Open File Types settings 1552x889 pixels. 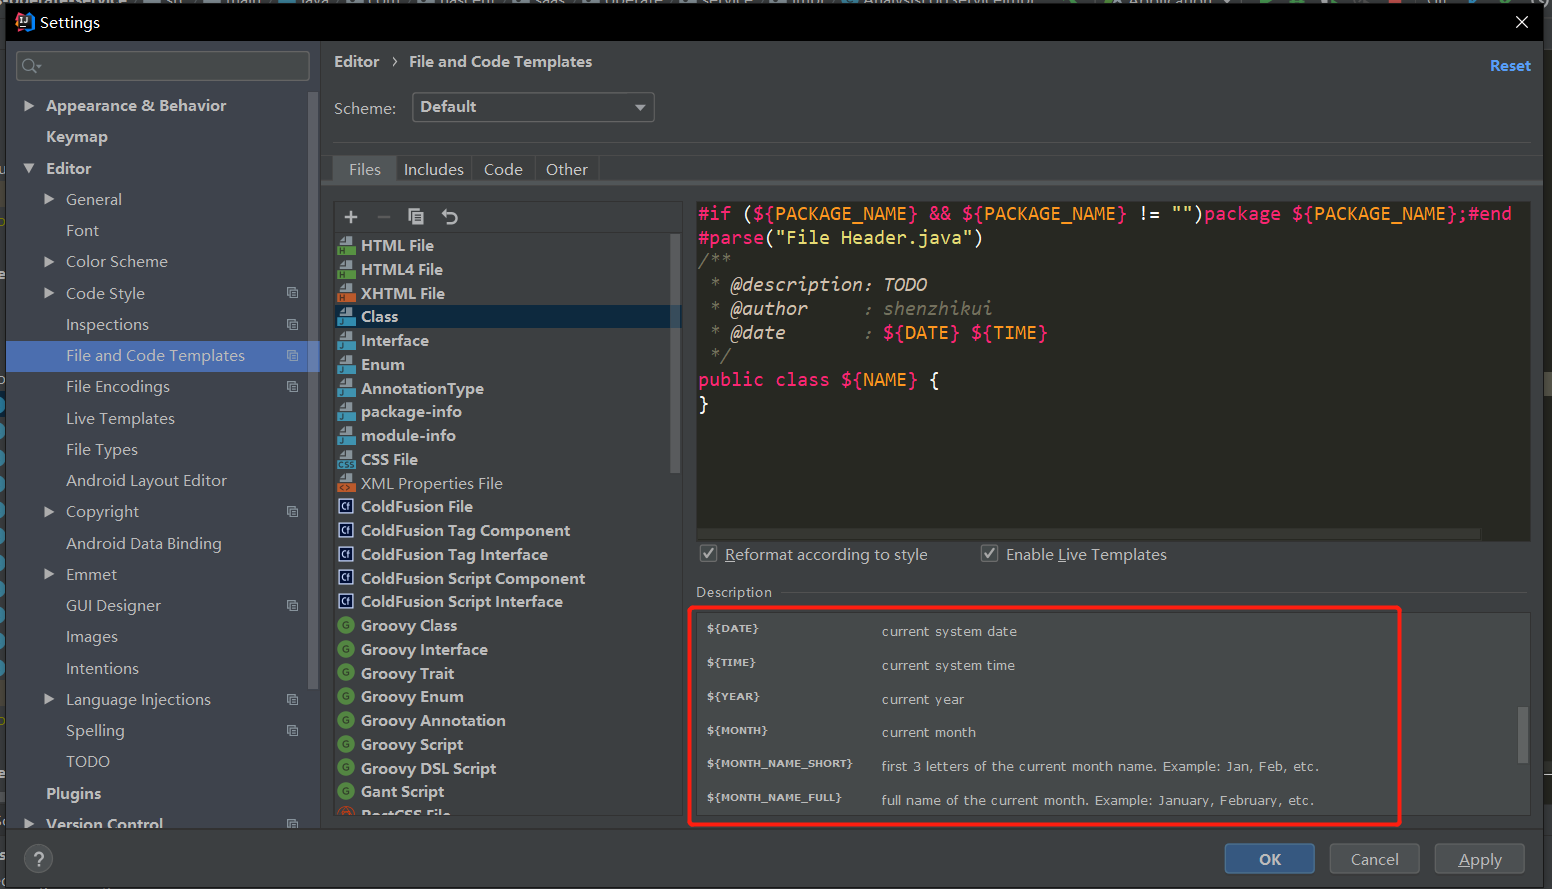click(x=102, y=449)
